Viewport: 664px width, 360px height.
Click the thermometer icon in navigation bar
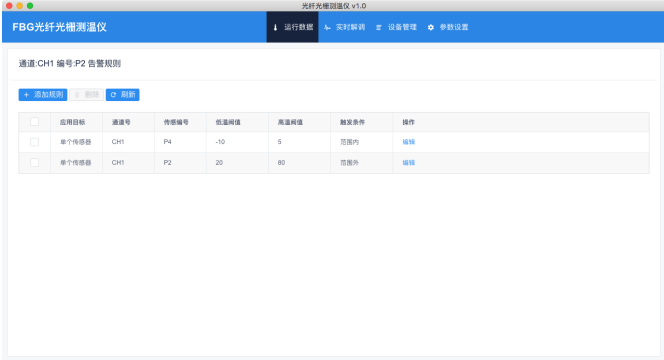(x=275, y=28)
